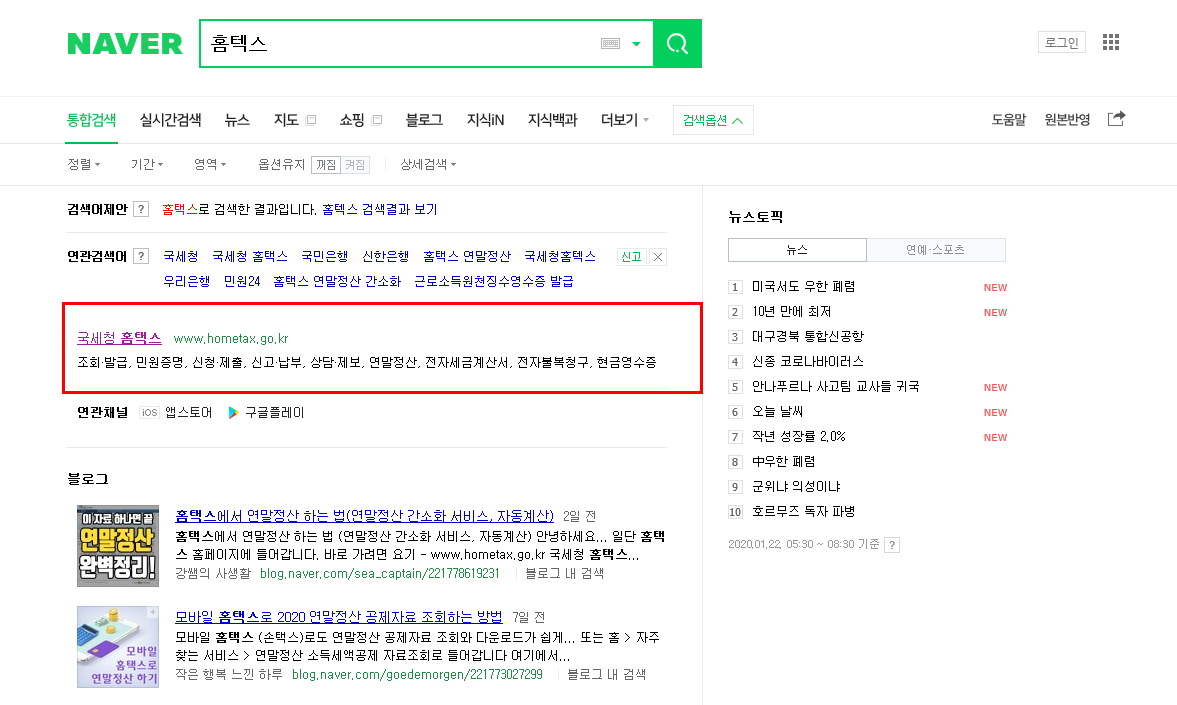Select the 뉴스 tab in 뉴스토픽

pos(797,250)
